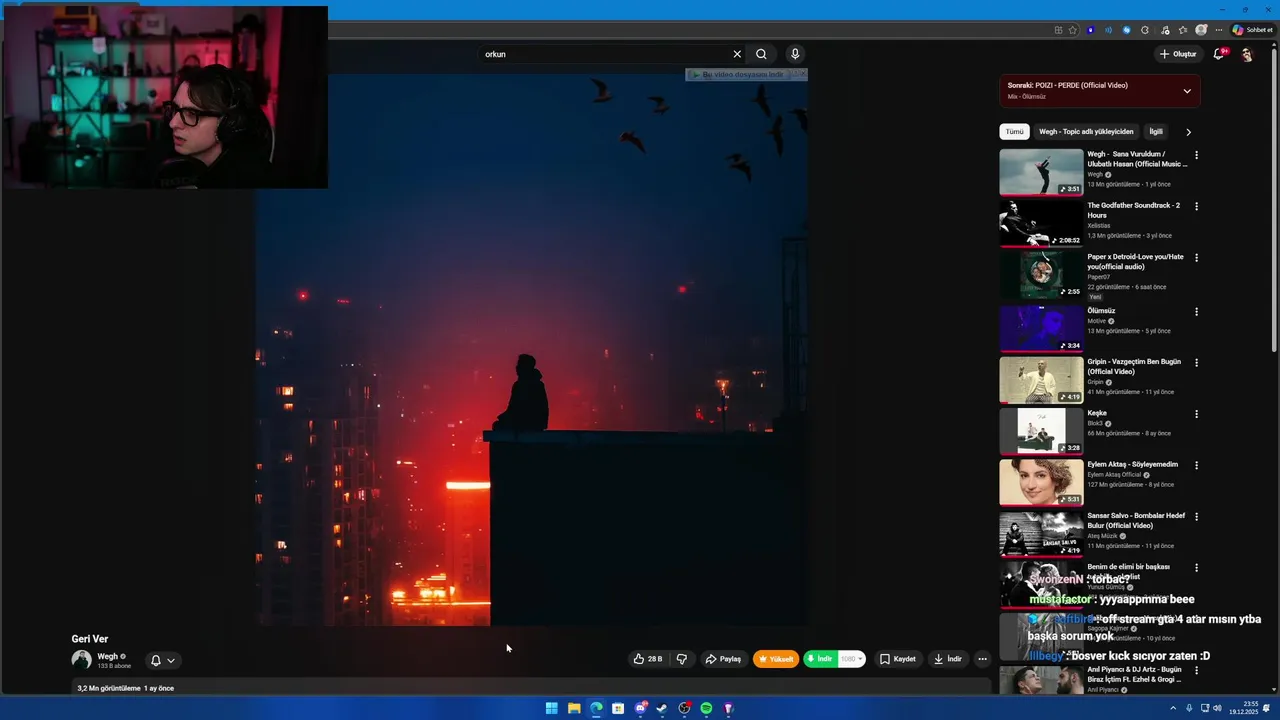This screenshot has width=1280, height=720.
Task: Click the Paylaş share button
Action: pyautogui.click(x=723, y=659)
